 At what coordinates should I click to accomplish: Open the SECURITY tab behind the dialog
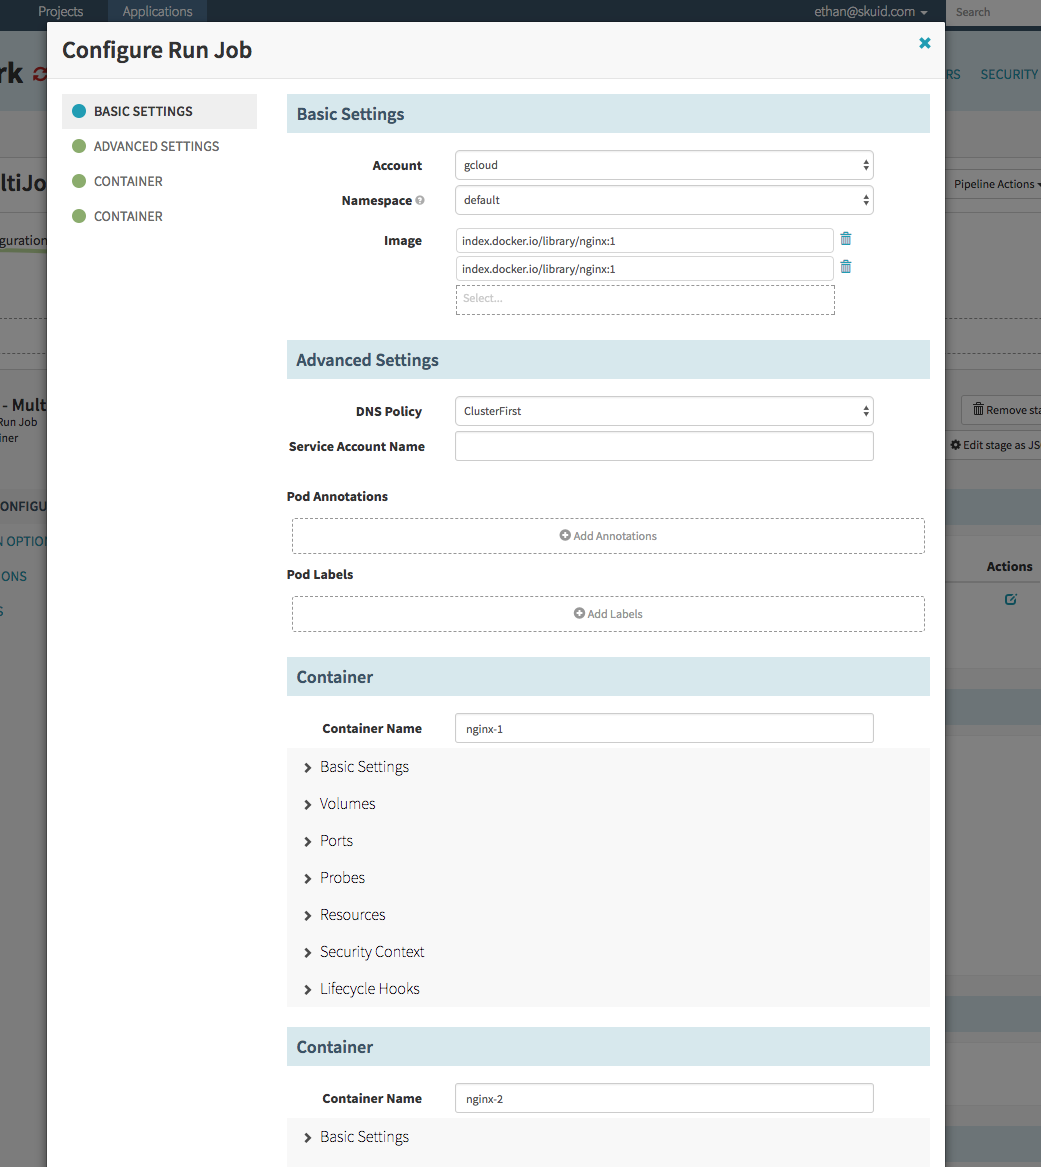[x=1009, y=74]
